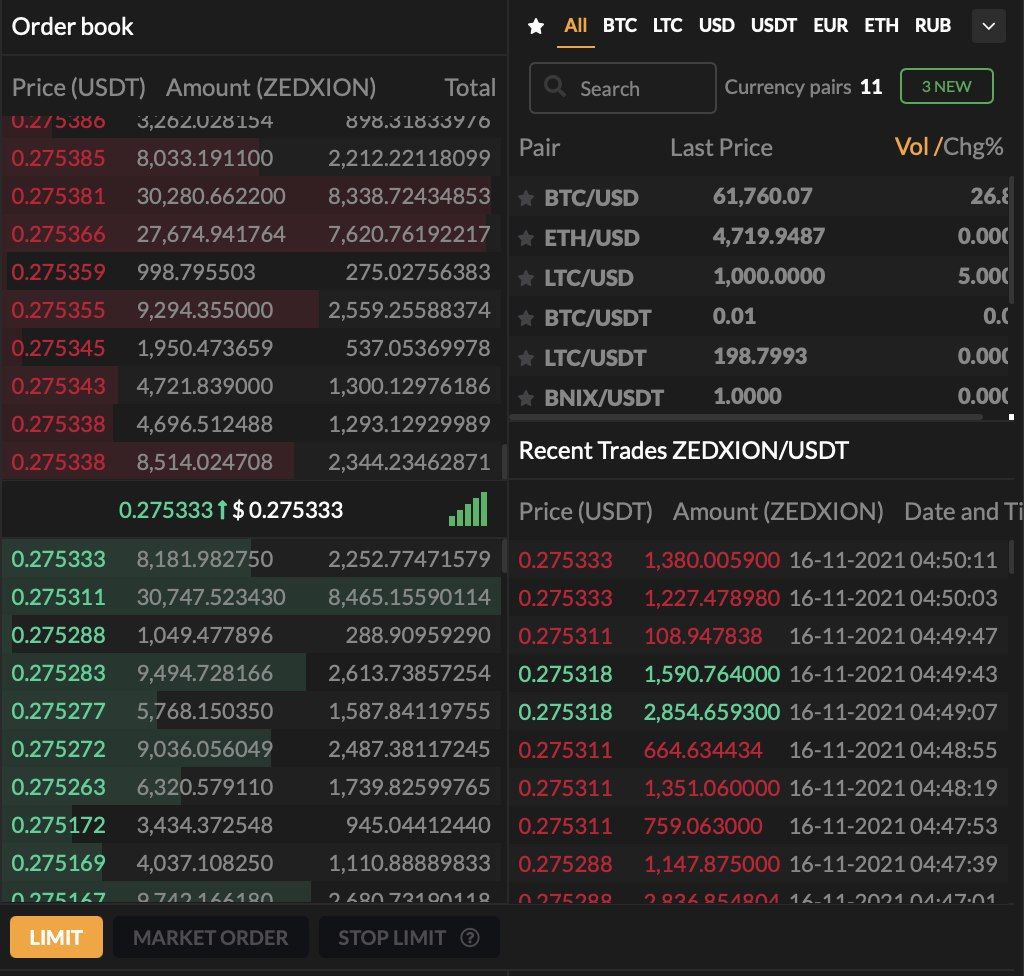The image size is (1024, 976).
Task: Select bid amount 8,181.982750
Action: [x=204, y=559]
